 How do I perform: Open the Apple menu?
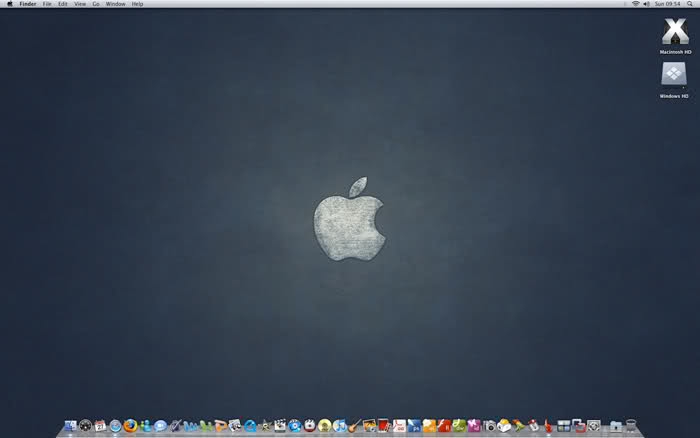(x=9, y=4)
